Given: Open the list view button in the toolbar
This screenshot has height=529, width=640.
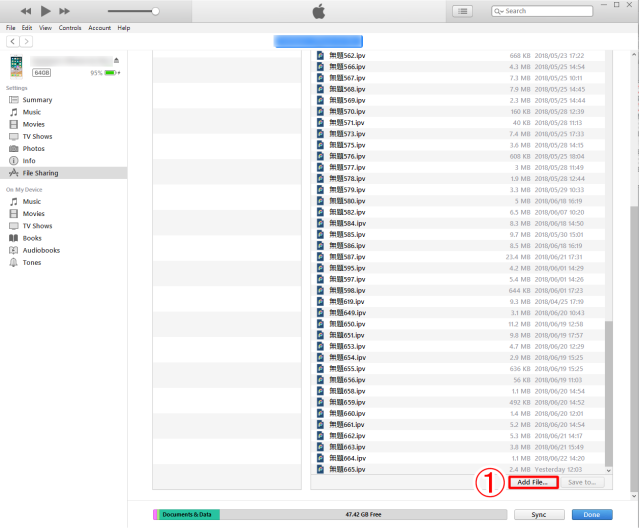Looking at the screenshot, I should click(x=462, y=11).
